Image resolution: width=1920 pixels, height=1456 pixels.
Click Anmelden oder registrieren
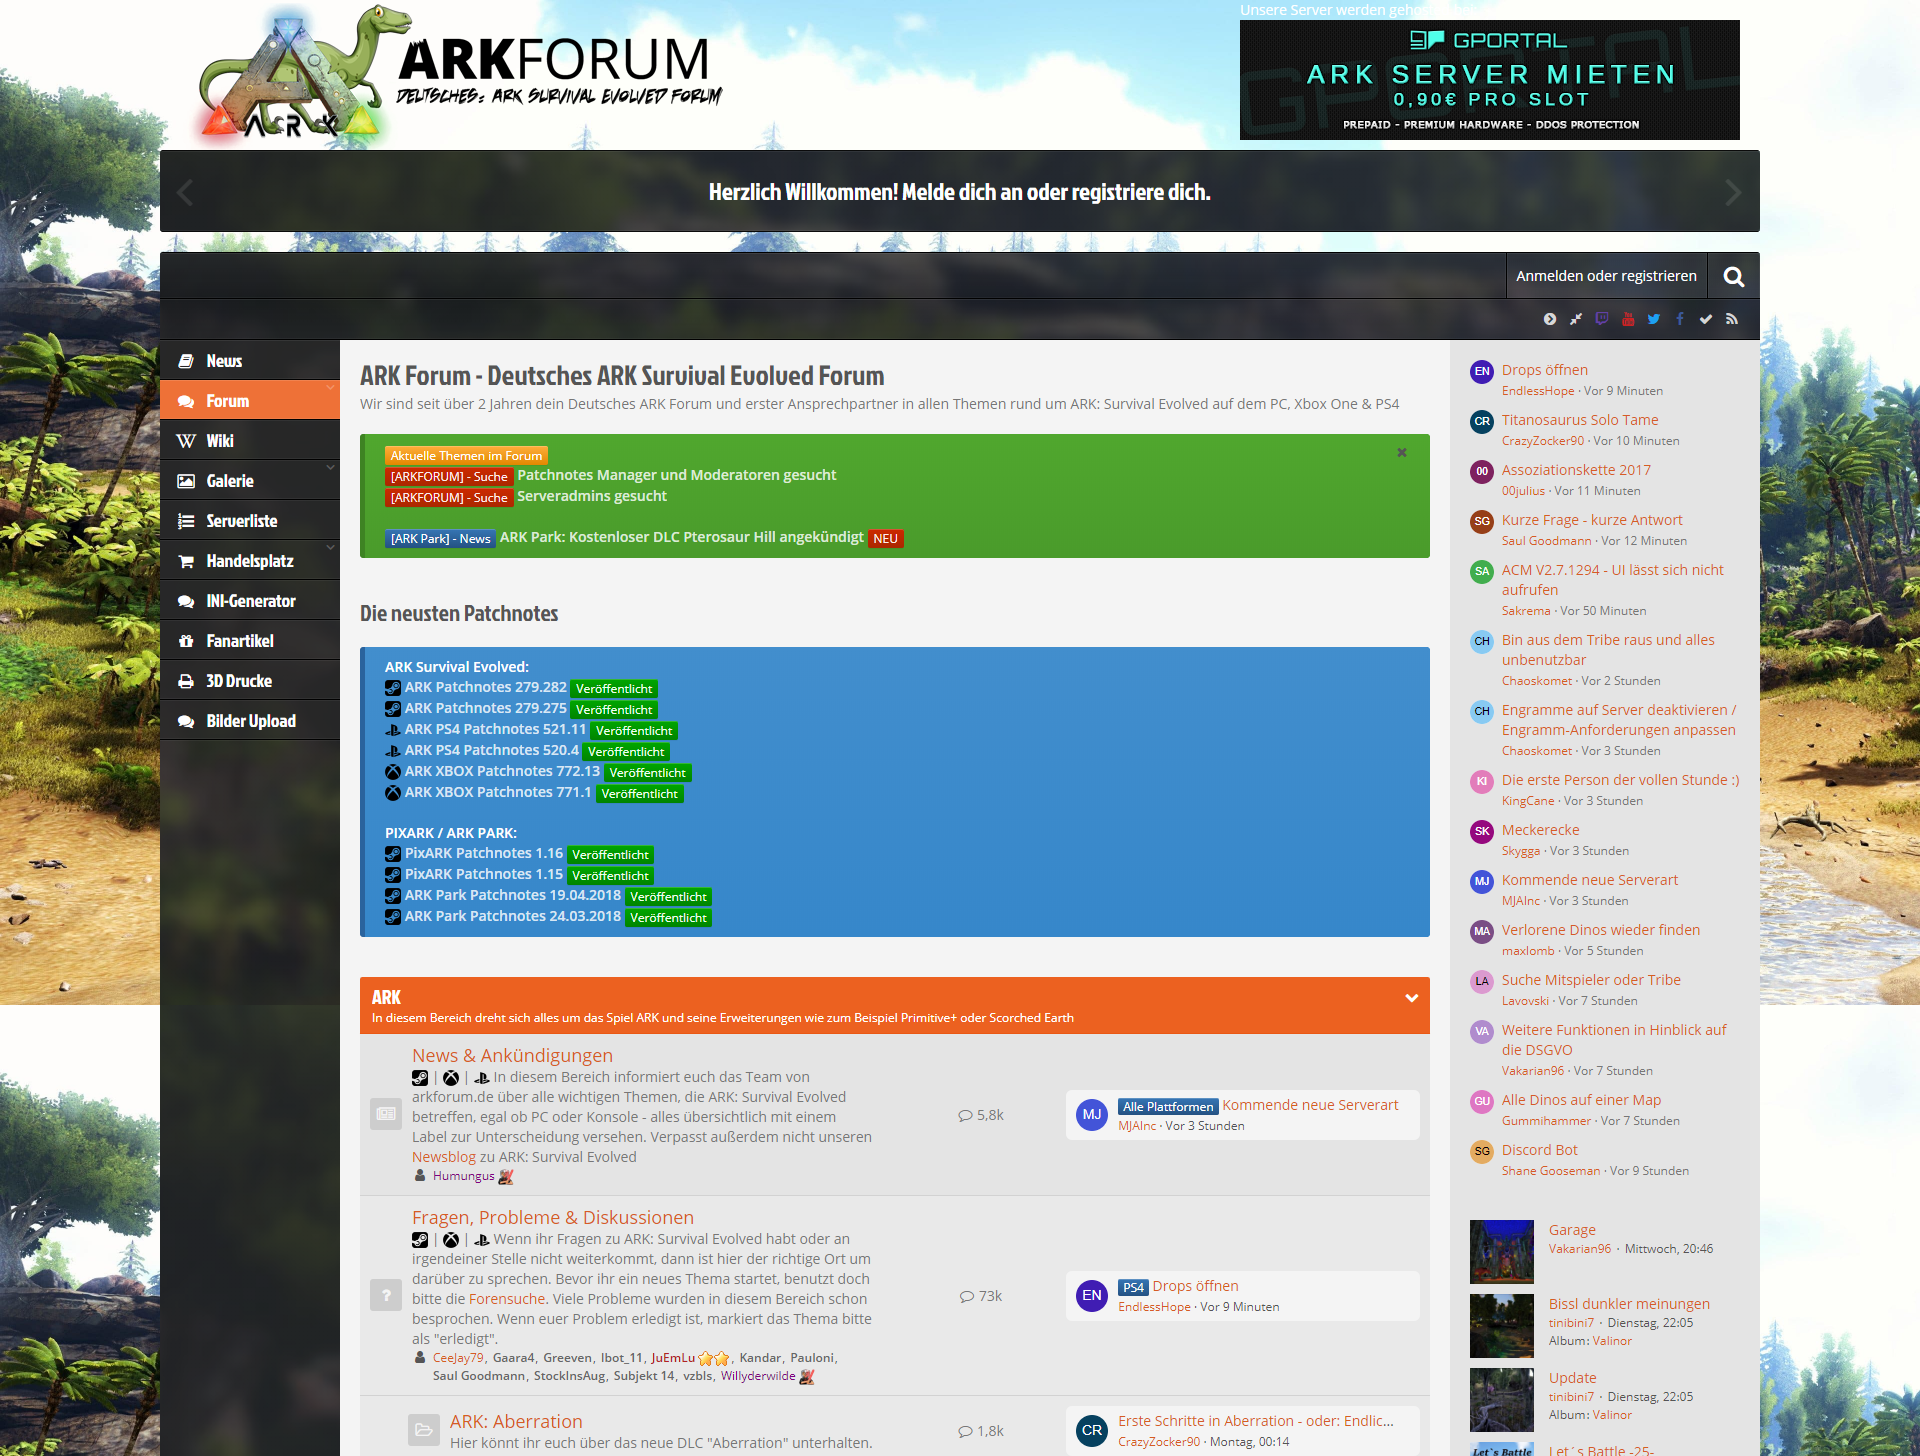[x=1606, y=276]
